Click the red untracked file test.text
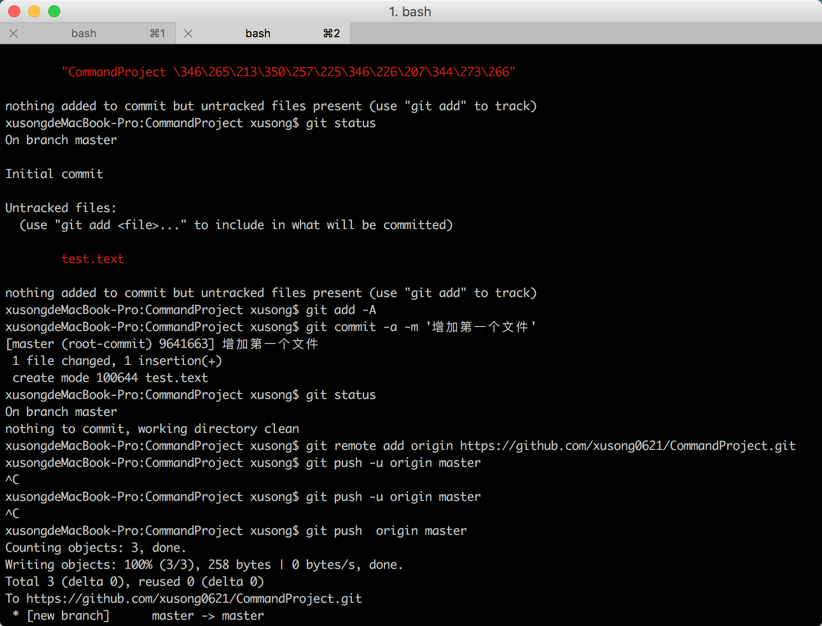 click(93, 258)
